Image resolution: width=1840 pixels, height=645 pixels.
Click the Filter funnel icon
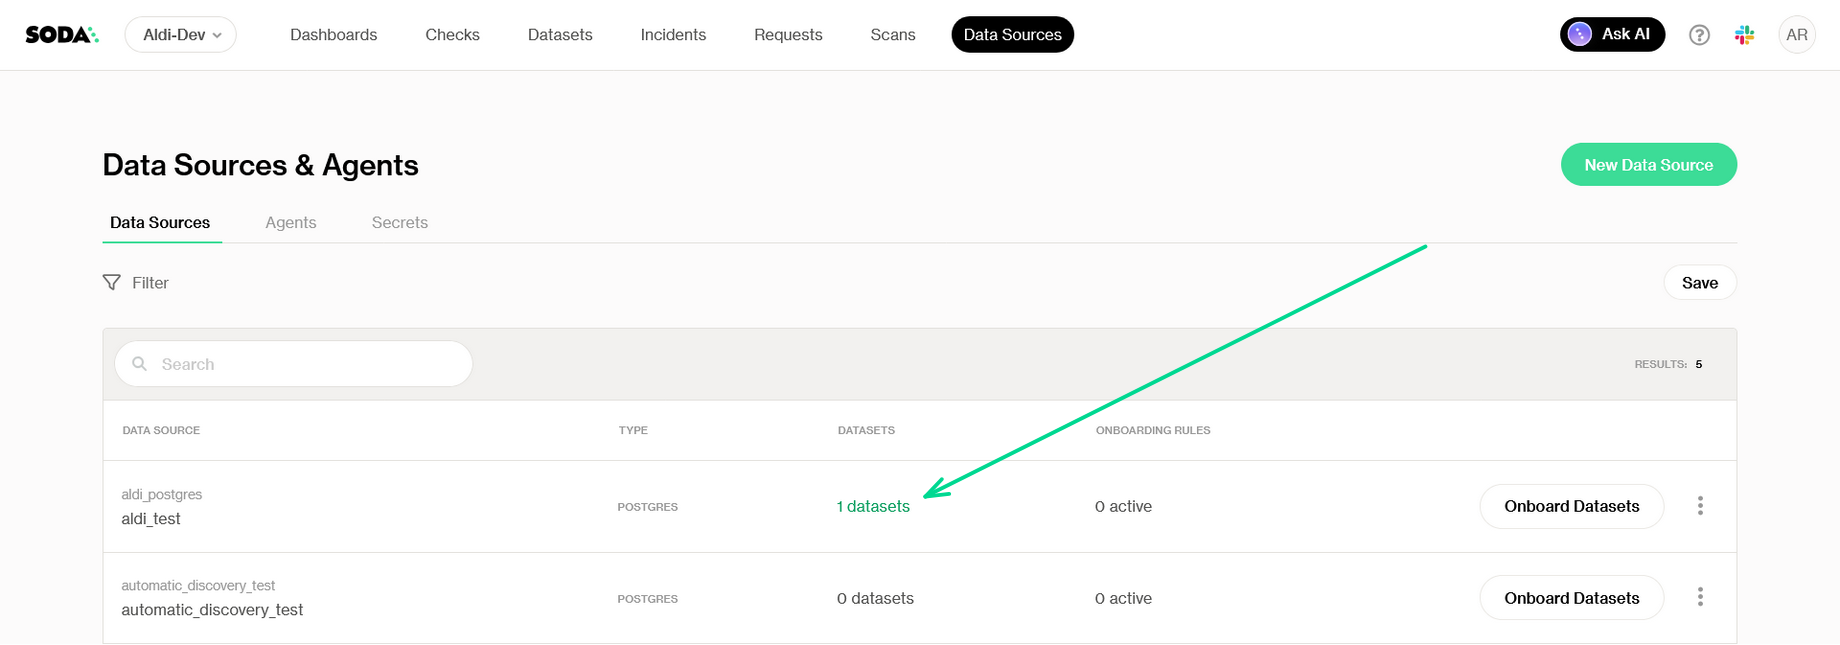[112, 283]
